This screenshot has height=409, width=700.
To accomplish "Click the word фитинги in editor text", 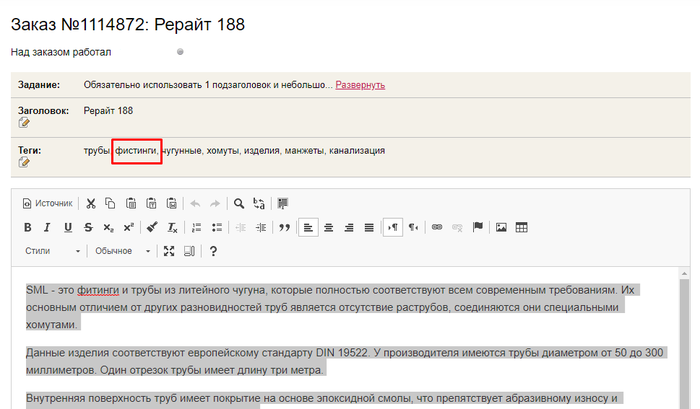I will point(98,291).
